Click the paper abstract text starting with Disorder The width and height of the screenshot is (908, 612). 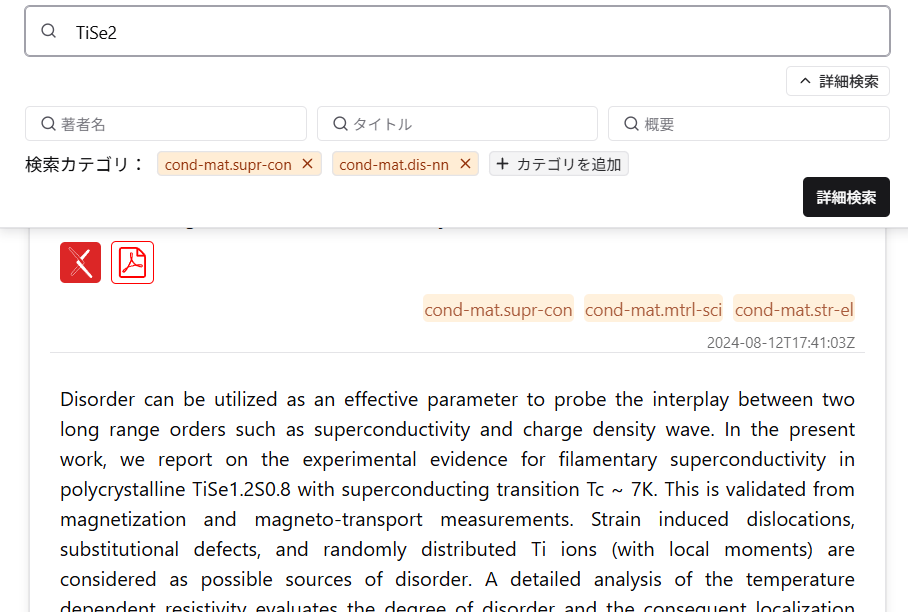click(457, 490)
